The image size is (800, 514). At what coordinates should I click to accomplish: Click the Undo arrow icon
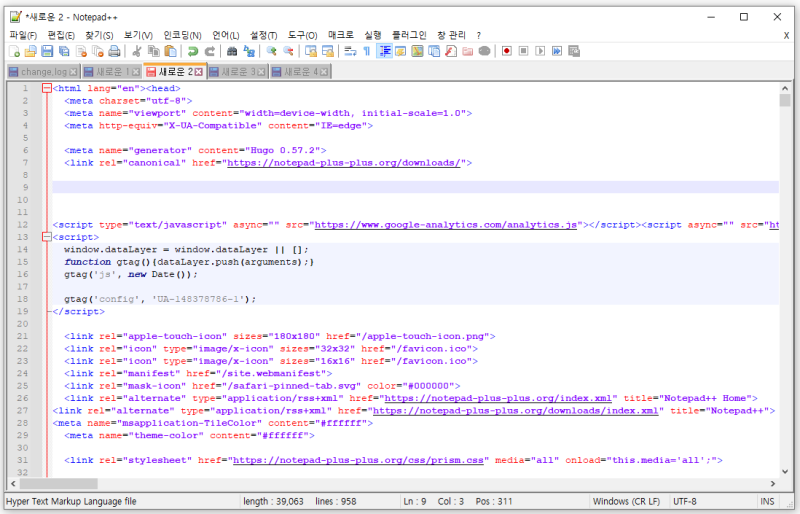click(192, 51)
